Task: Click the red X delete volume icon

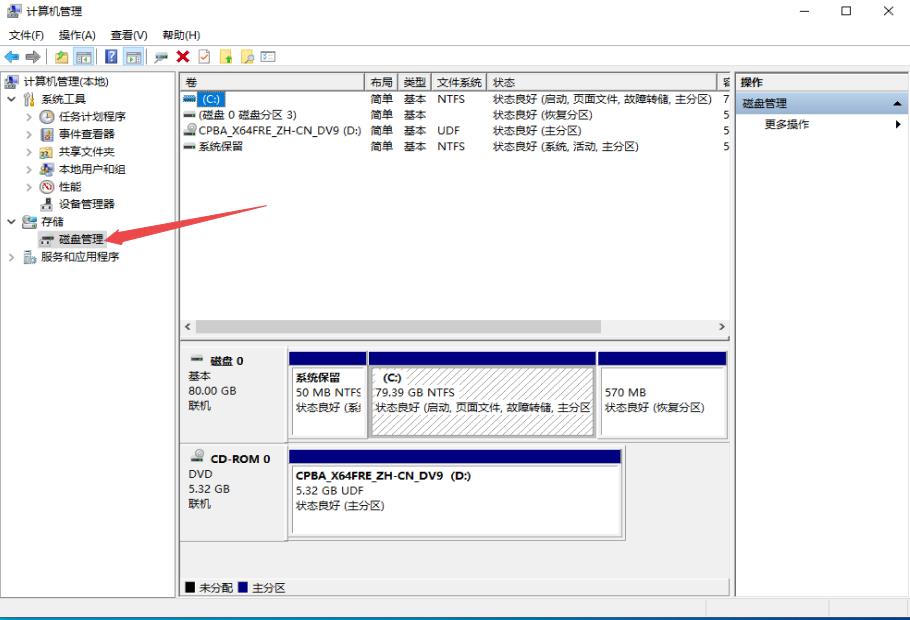Action: [182, 57]
